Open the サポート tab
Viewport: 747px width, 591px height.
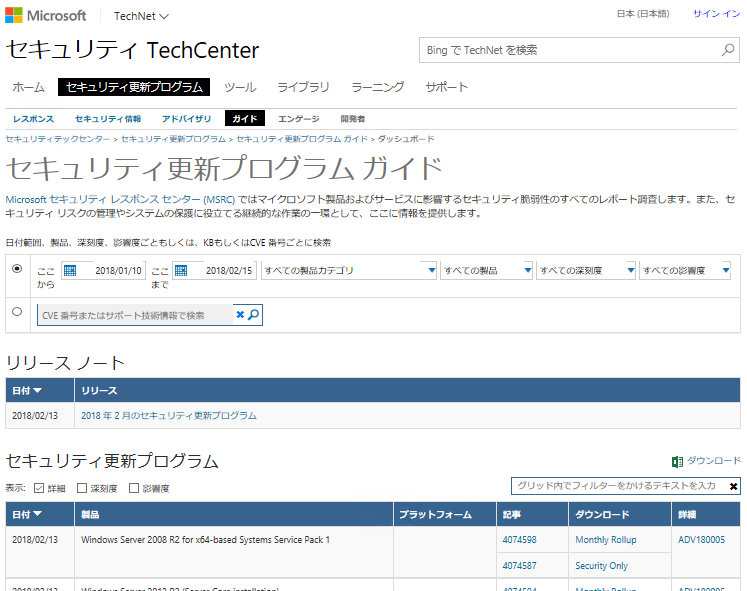(446, 87)
